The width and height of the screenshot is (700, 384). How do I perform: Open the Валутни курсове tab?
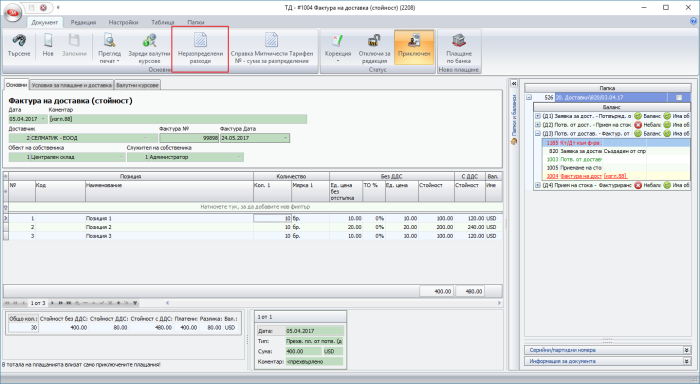pos(137,85)
